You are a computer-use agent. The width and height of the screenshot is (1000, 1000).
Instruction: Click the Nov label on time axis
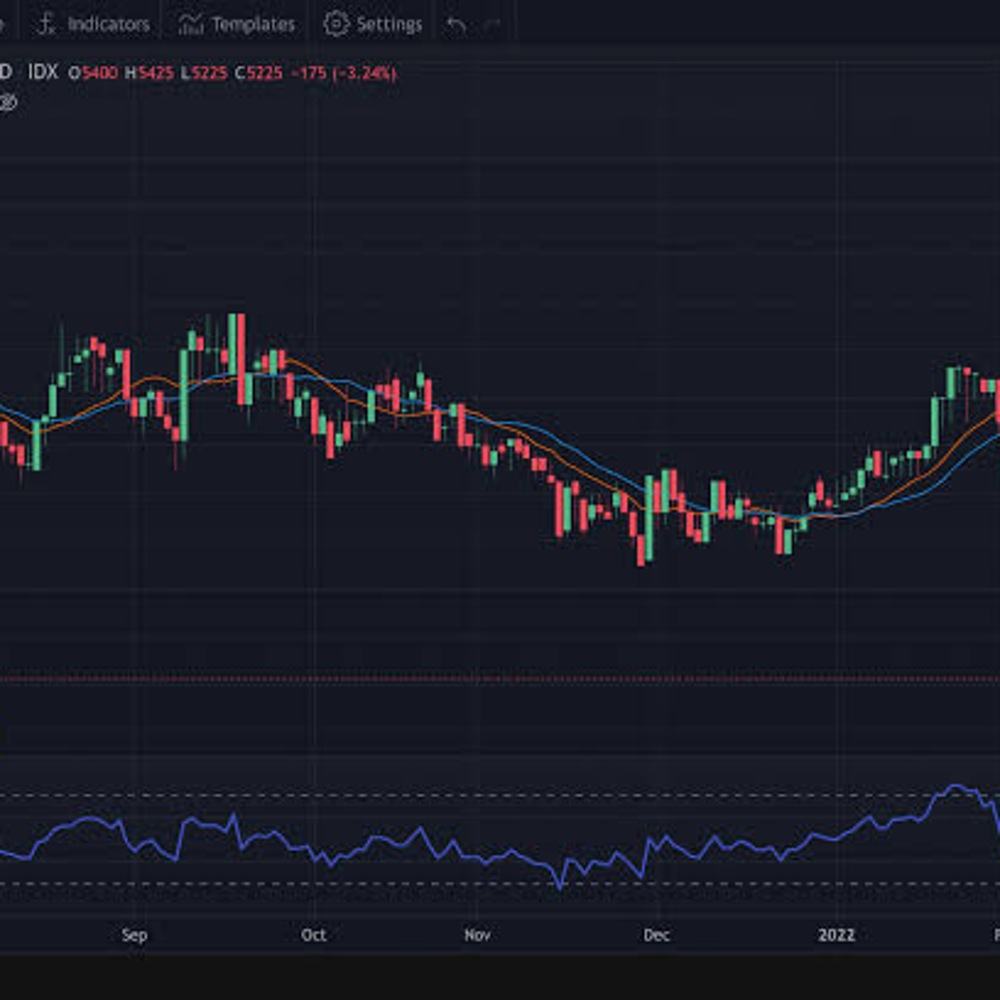tap(477, 935)
